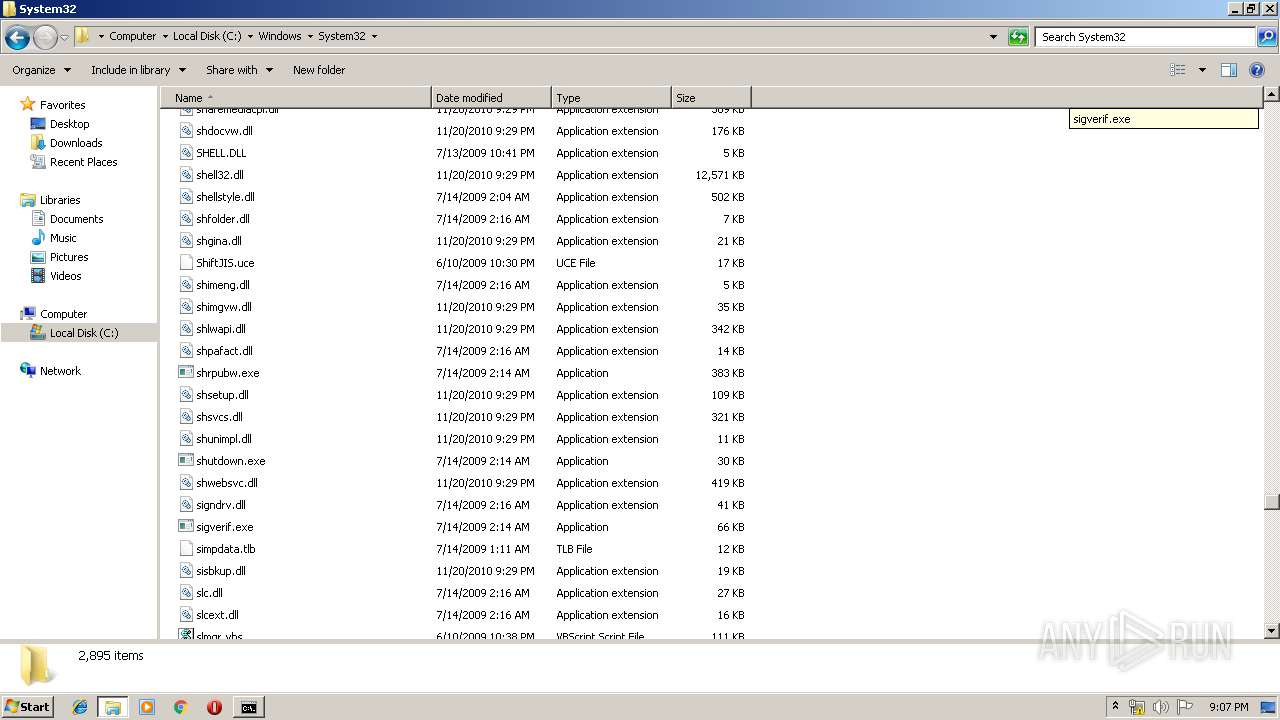The height and width of the screenshot is (720, 1280).
Task: Click the search magnifier icon
Action: [x=1266, y=37]
